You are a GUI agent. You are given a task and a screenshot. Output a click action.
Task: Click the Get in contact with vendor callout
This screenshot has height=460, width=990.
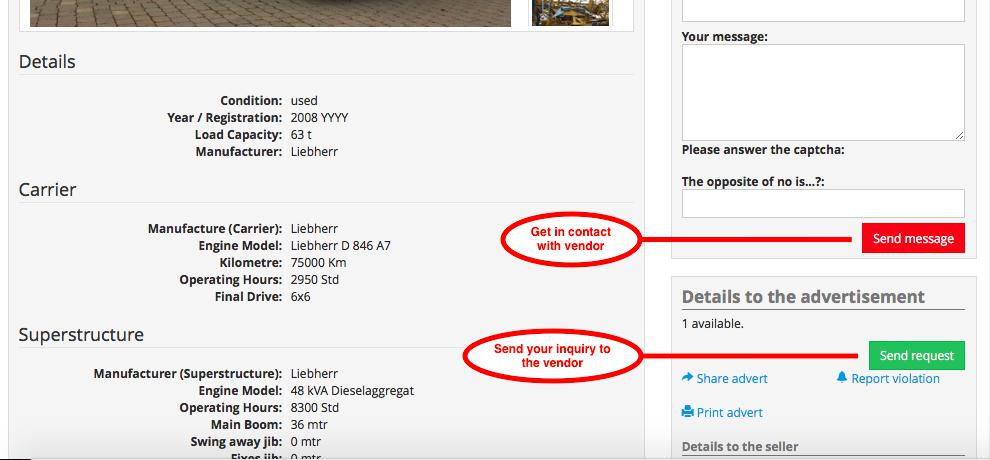point(571,239)
